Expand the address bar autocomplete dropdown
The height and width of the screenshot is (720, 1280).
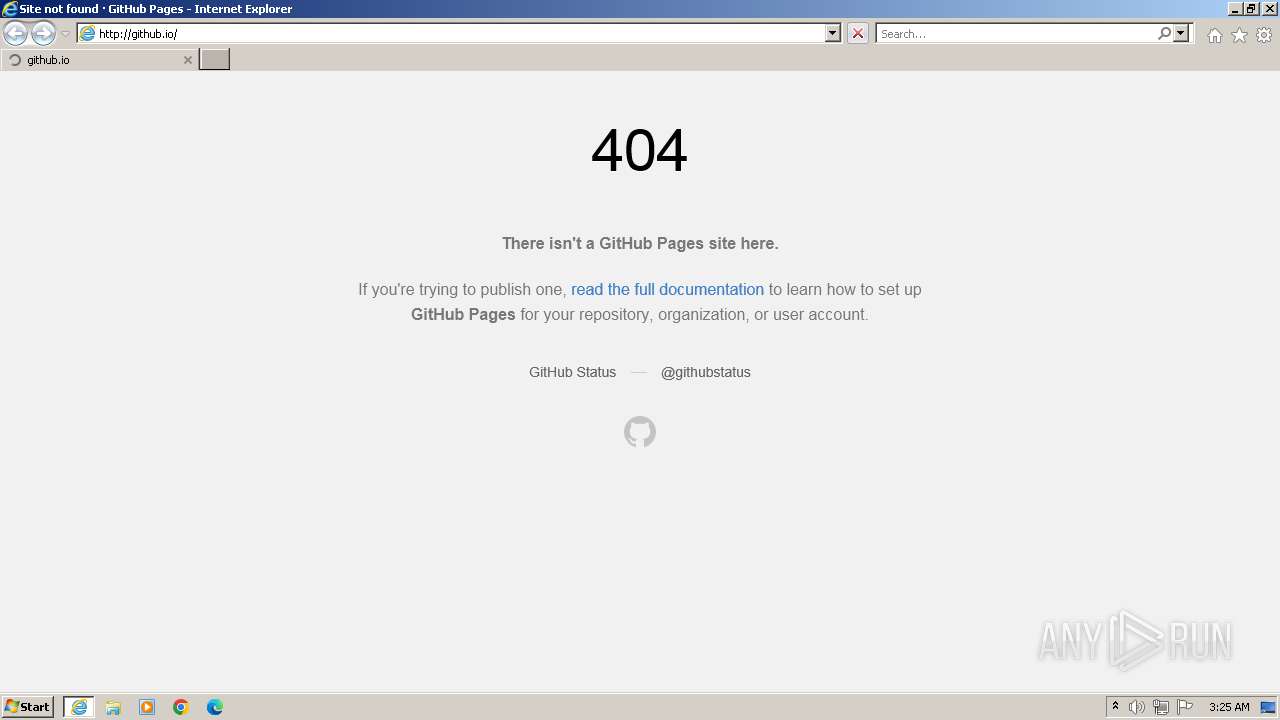click(x=833, y=33)
